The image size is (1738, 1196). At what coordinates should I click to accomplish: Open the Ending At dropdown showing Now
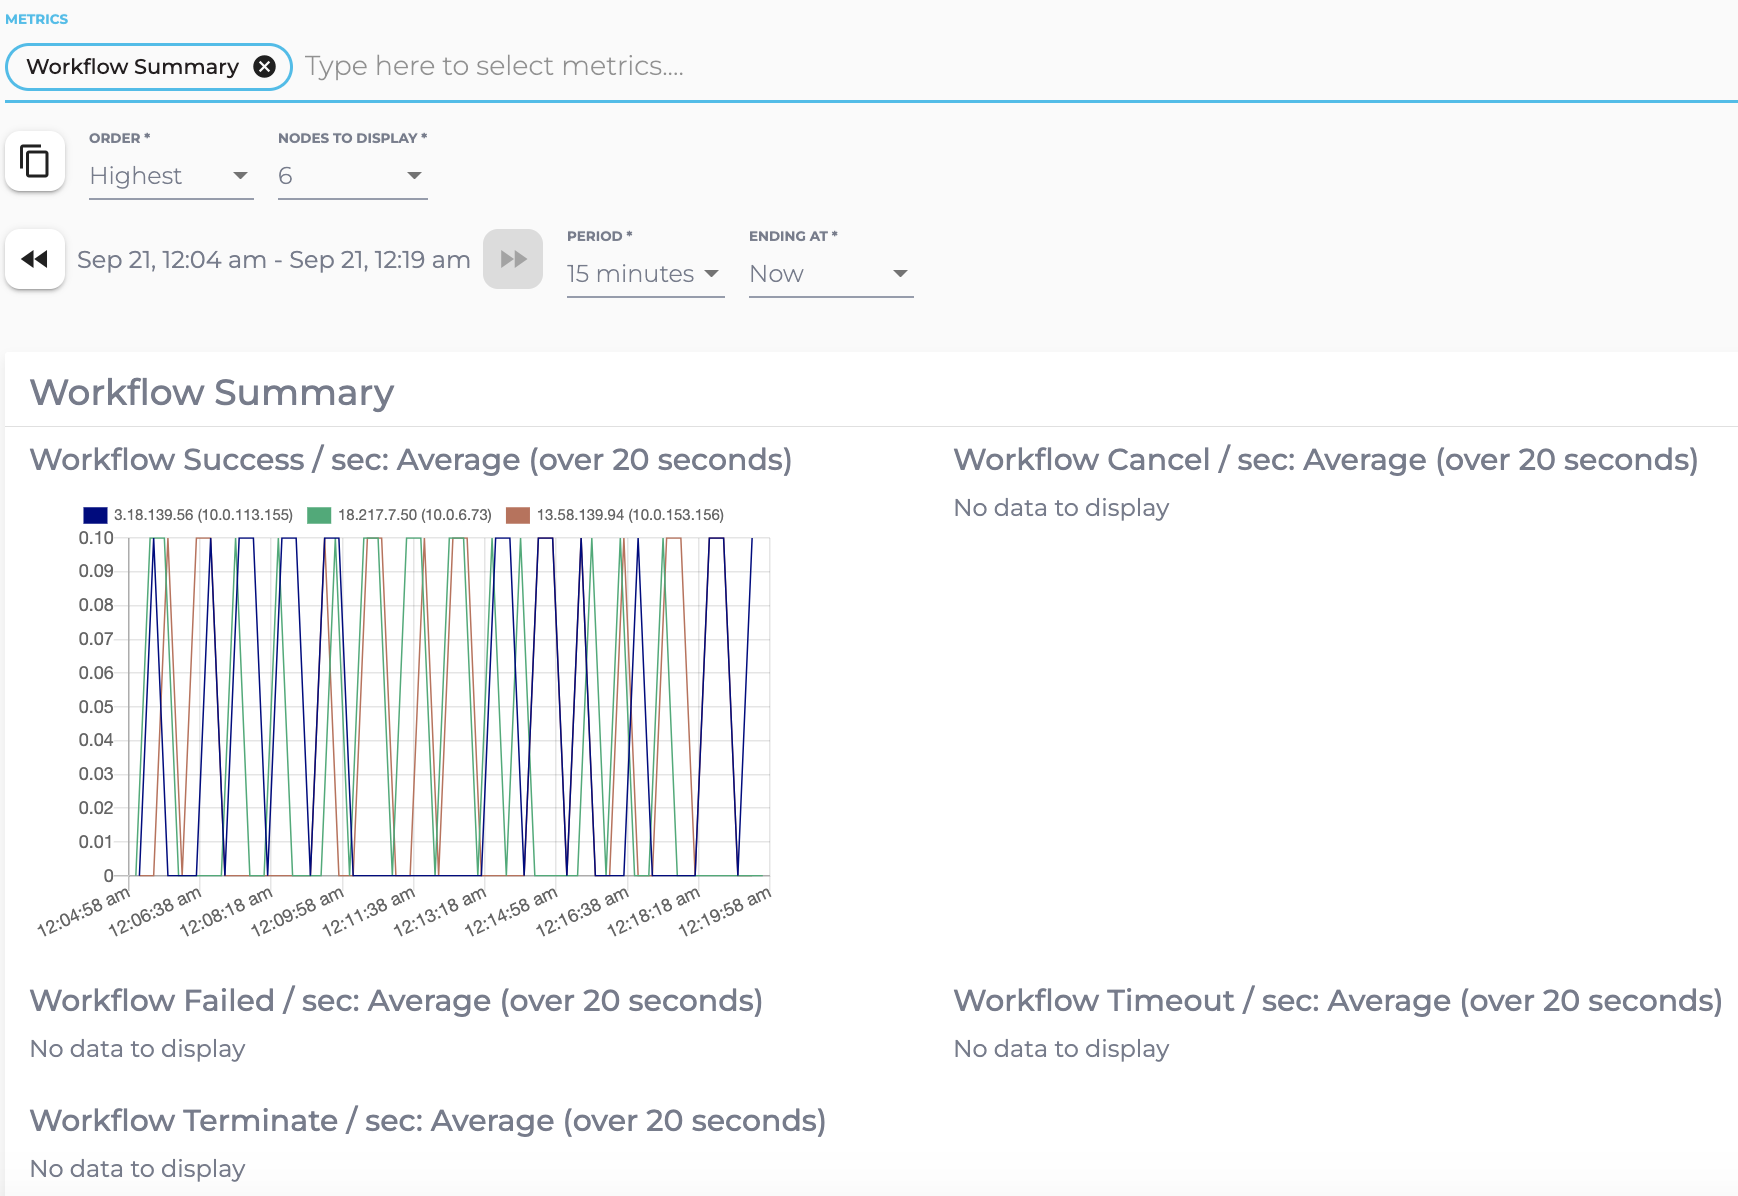(x=830, y=274)
